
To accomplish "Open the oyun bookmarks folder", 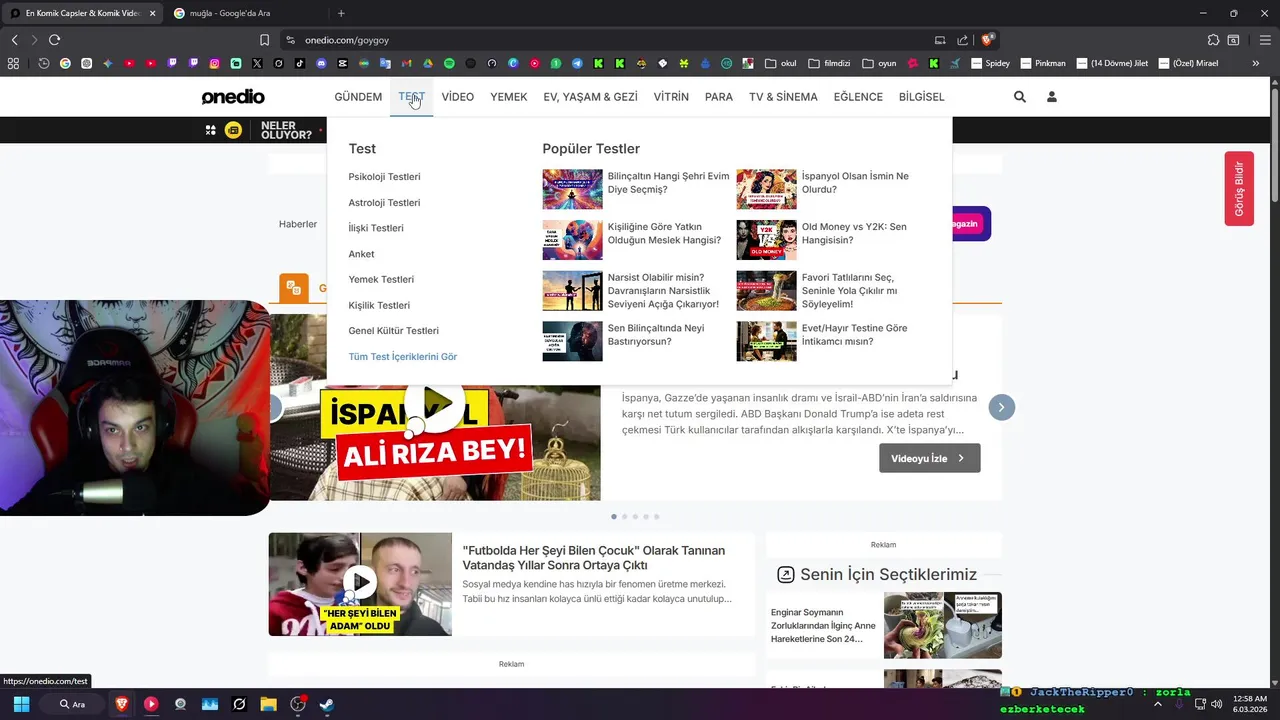I will tap(879, 63).
